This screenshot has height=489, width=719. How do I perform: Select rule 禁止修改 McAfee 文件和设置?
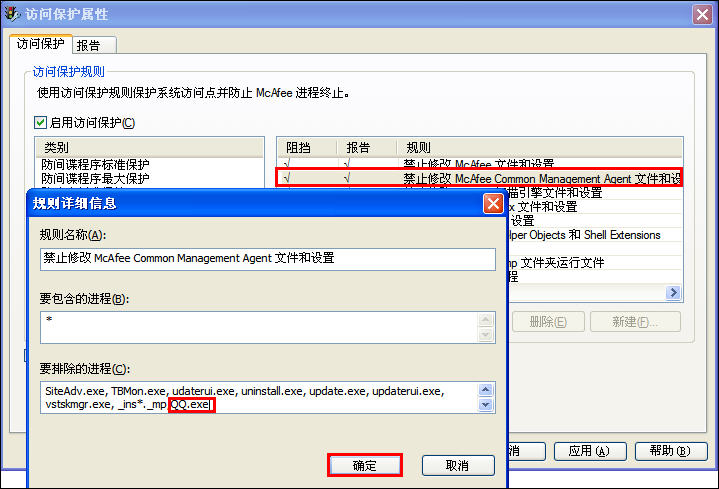coord(479,163)
